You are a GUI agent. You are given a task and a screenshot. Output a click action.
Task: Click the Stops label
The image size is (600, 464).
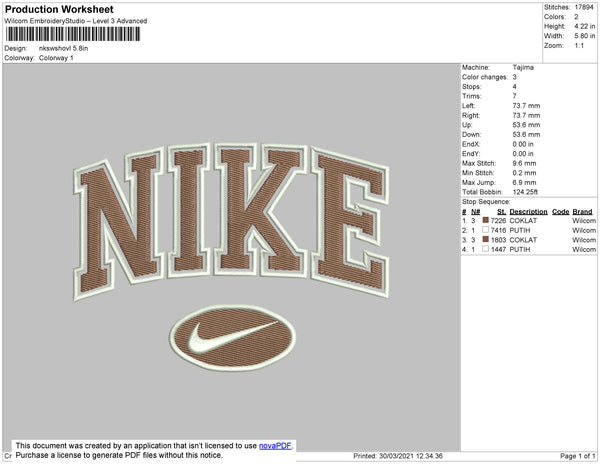(470, 86)
